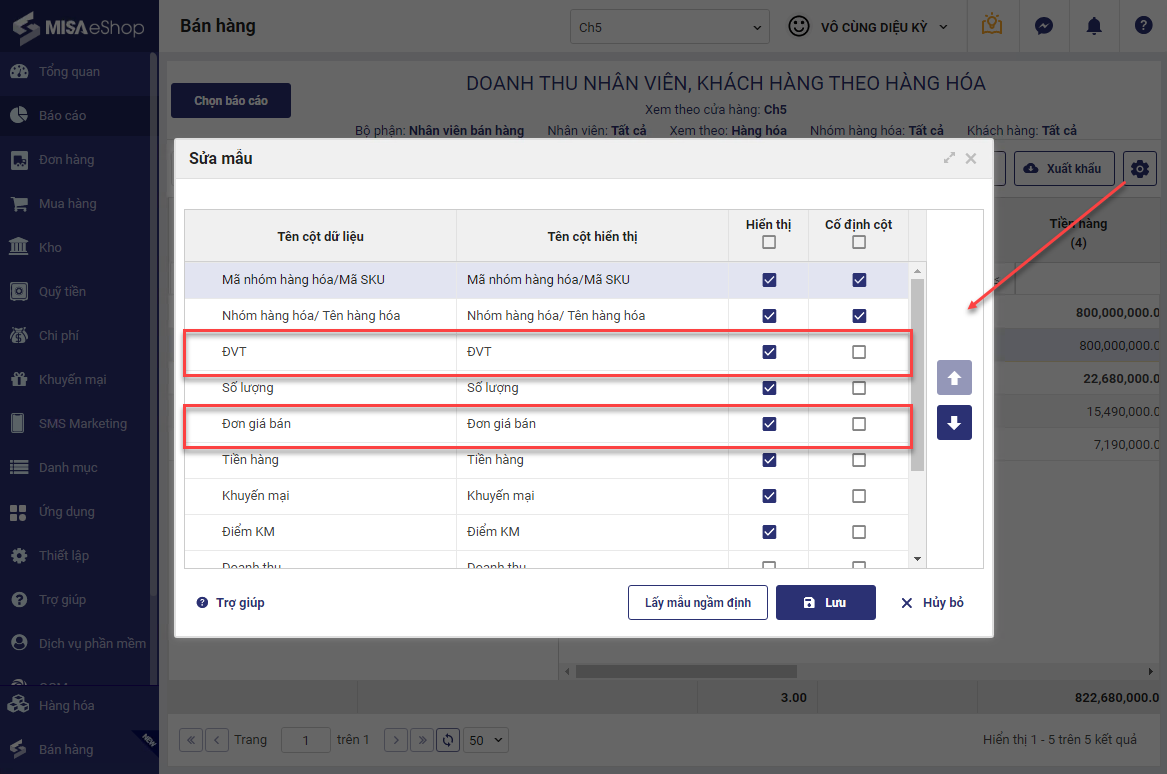Click the move row up arrow button
The width and height of the screenshot is (1167, 774).
pyautogui.click(x=954, y=379)
